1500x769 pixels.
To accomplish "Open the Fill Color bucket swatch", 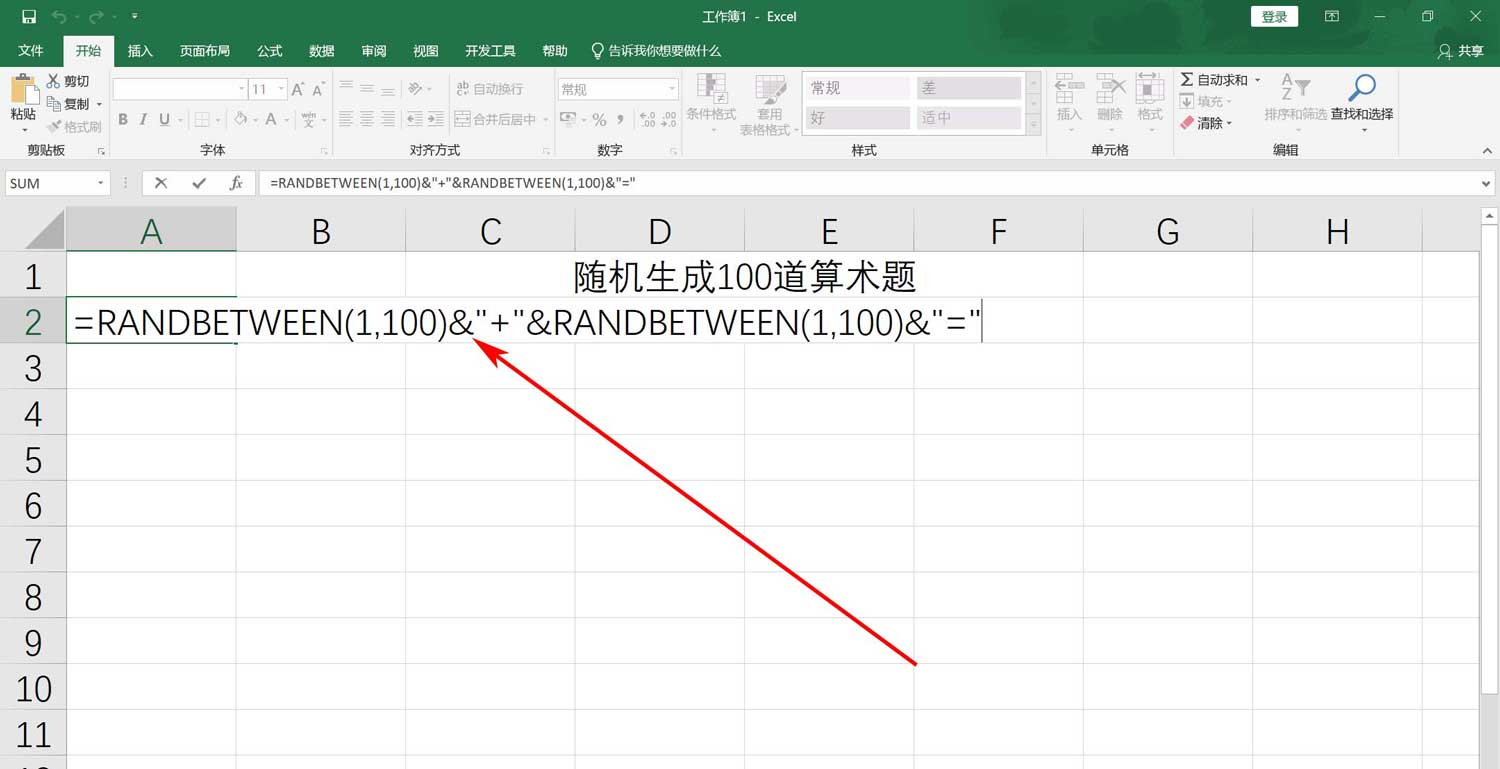I will click(240, 119).
